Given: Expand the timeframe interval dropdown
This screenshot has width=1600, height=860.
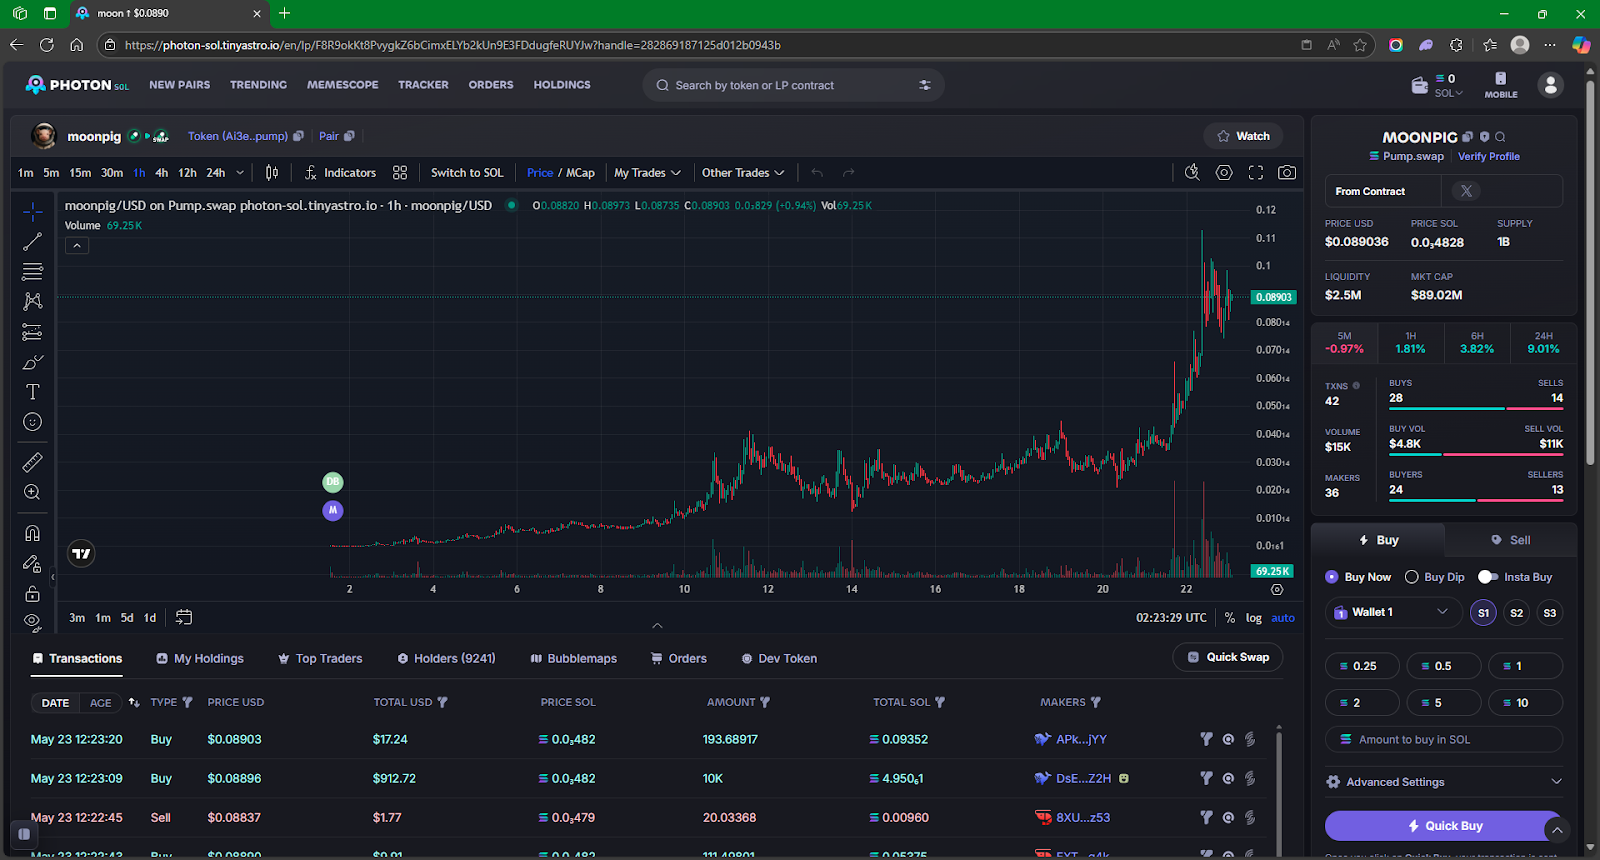Looking at the screenshot, I should coord(240,173).
